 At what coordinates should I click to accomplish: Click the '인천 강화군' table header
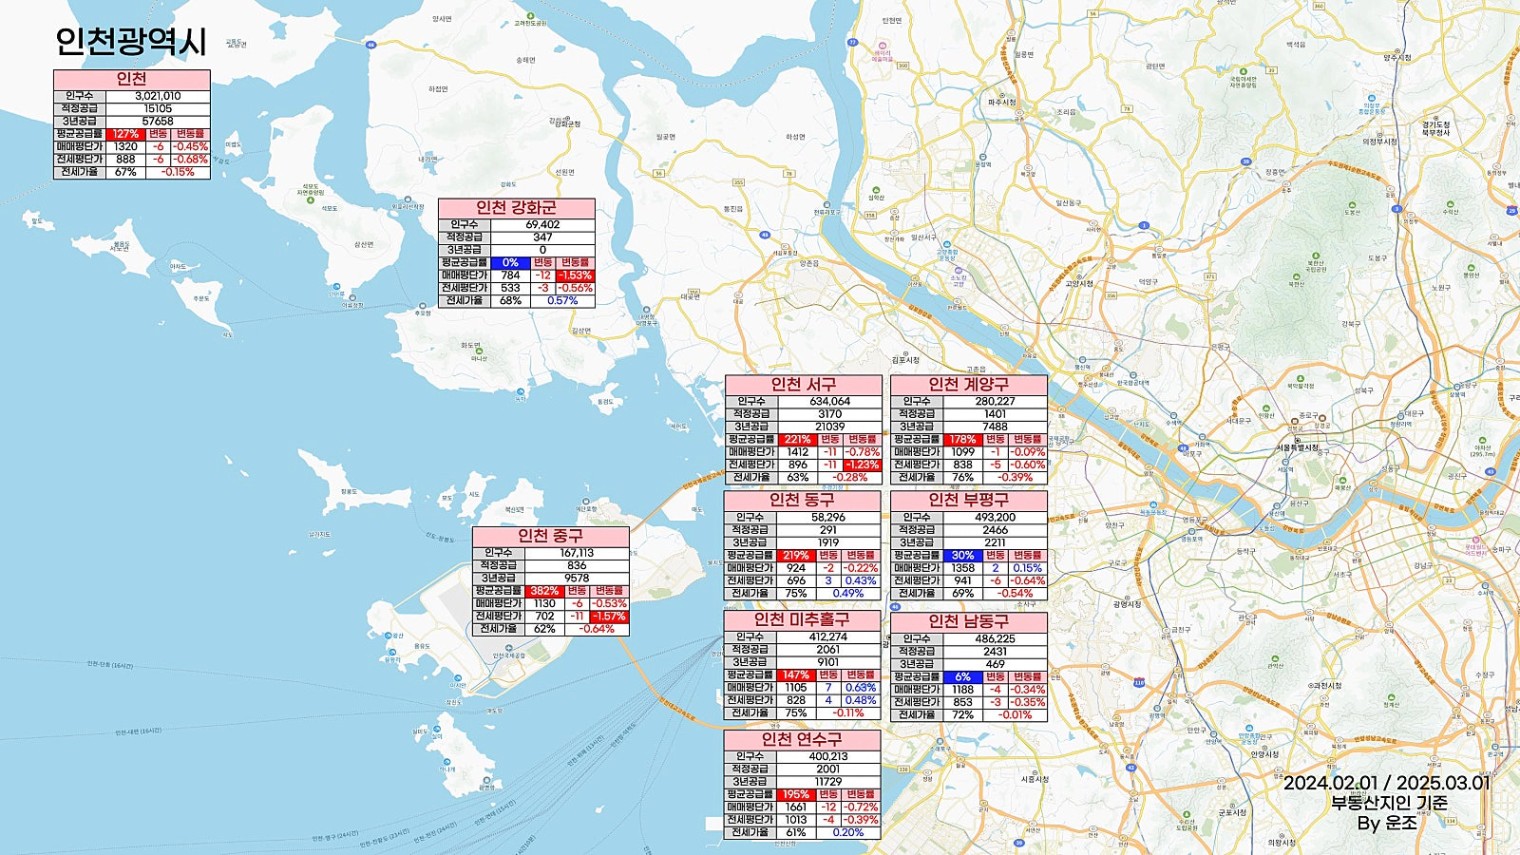516,207
